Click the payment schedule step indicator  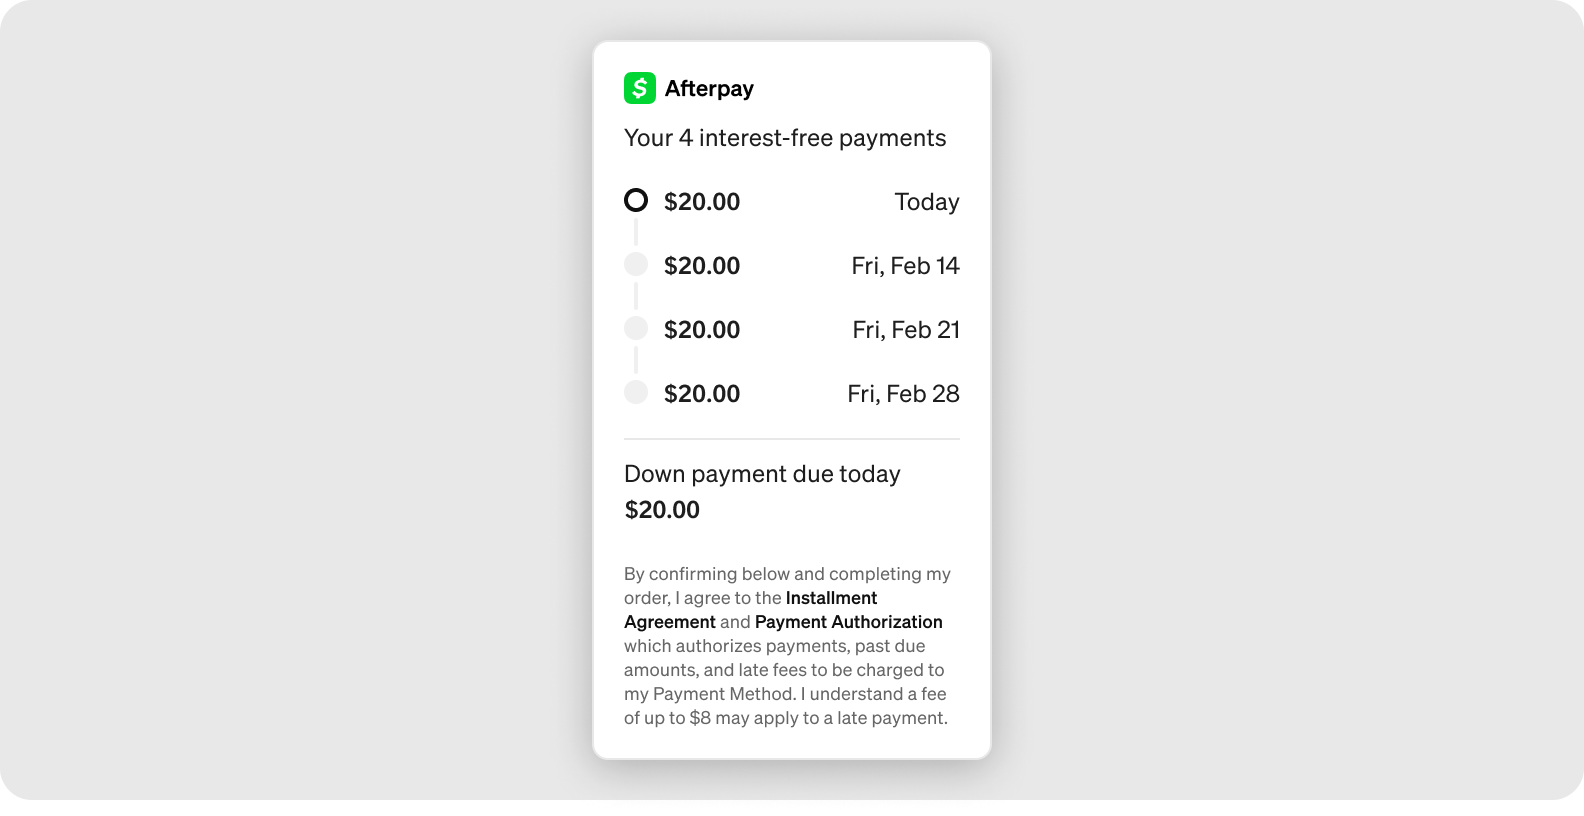point(637,296)
